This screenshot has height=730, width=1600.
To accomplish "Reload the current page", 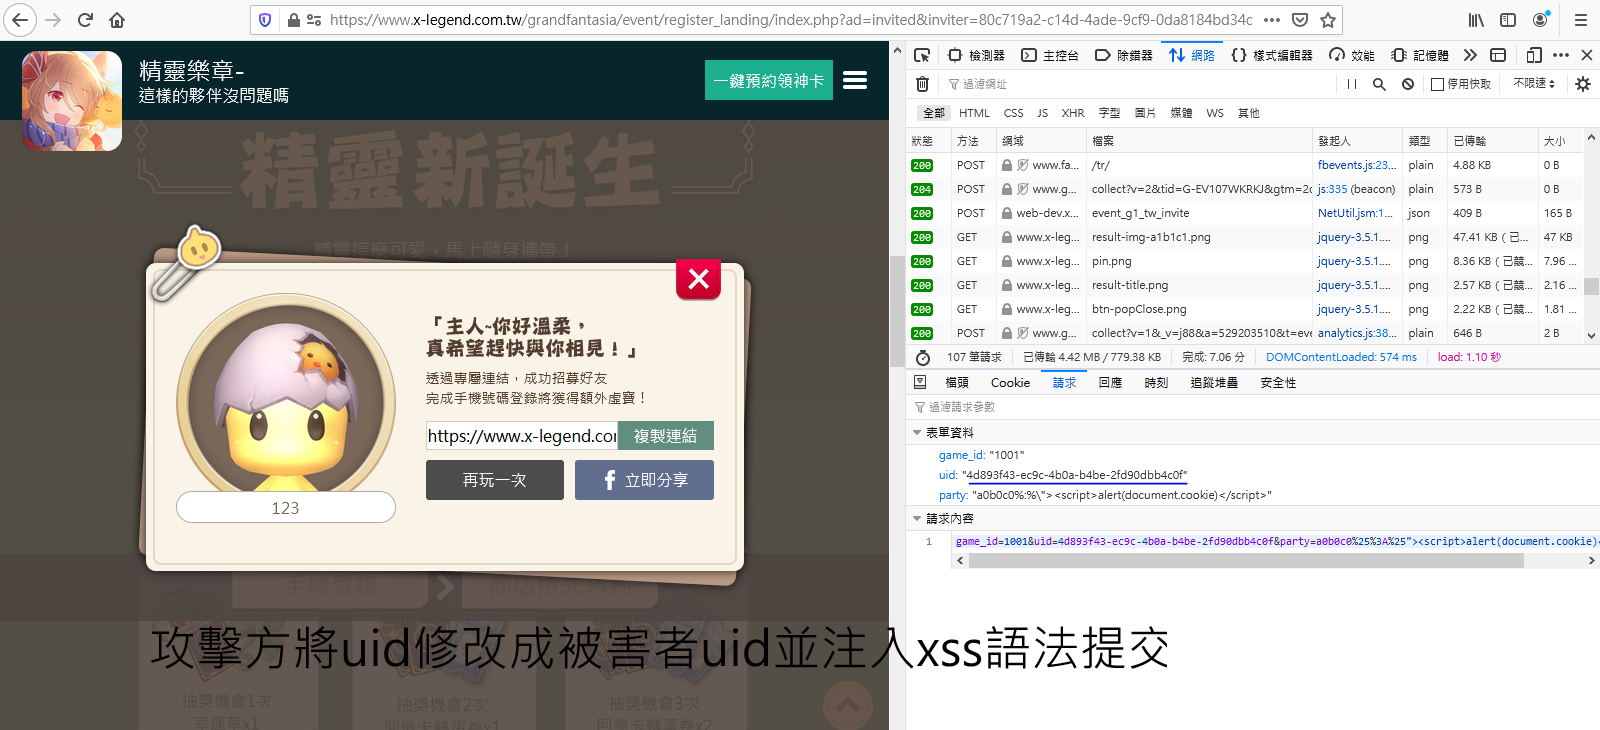I will (x=86, y=20).
